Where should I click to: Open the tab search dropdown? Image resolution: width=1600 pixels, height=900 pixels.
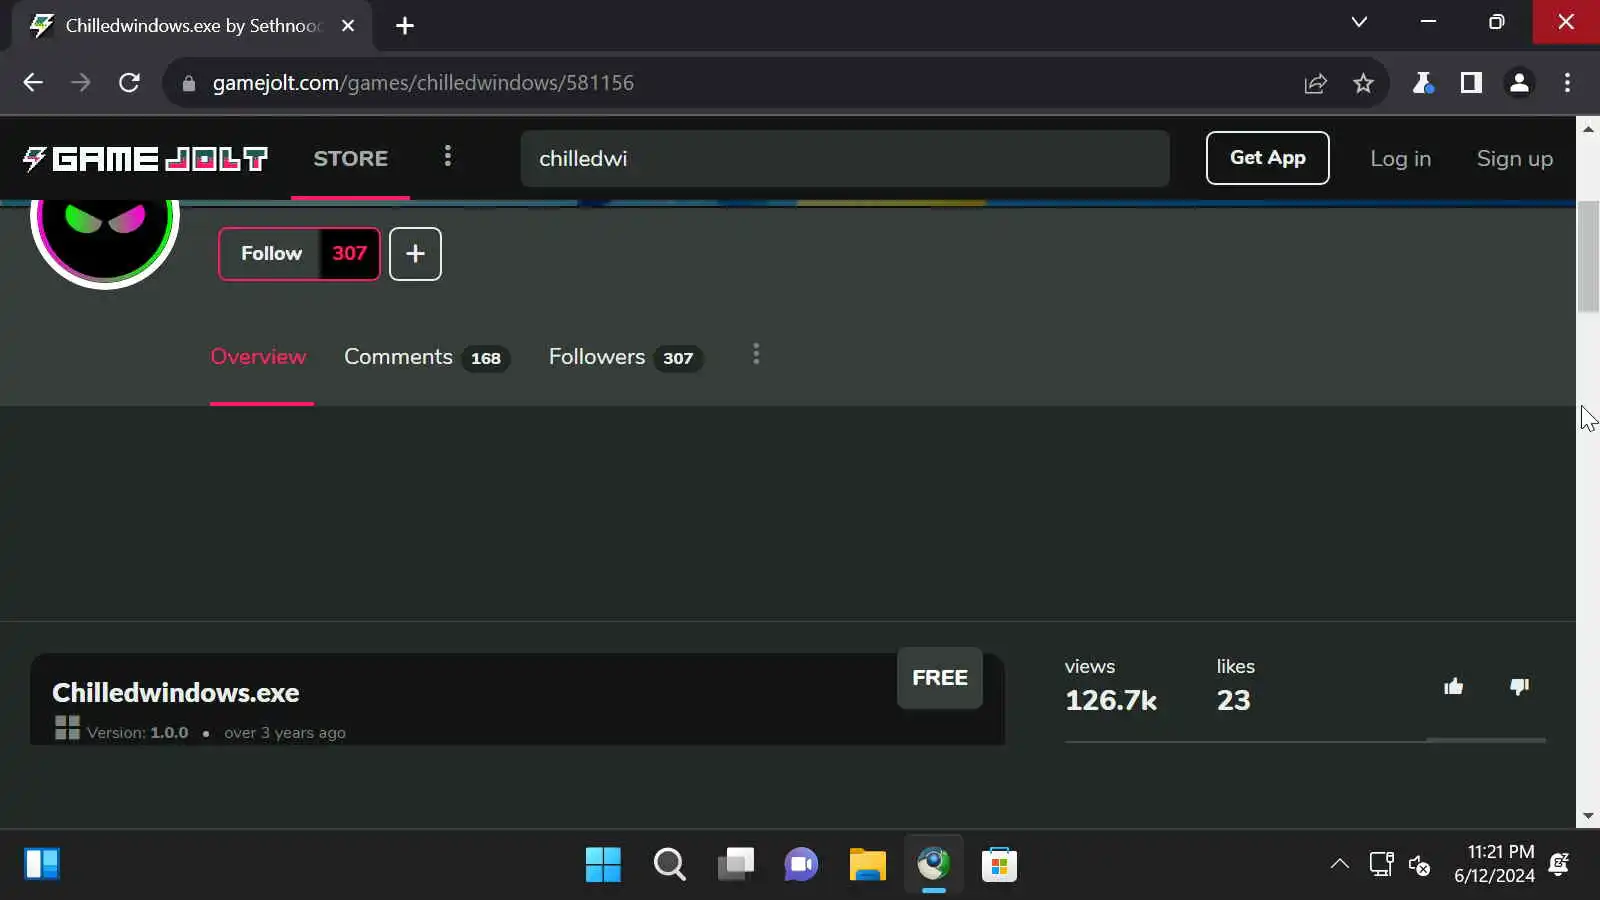coord(1359,22)
